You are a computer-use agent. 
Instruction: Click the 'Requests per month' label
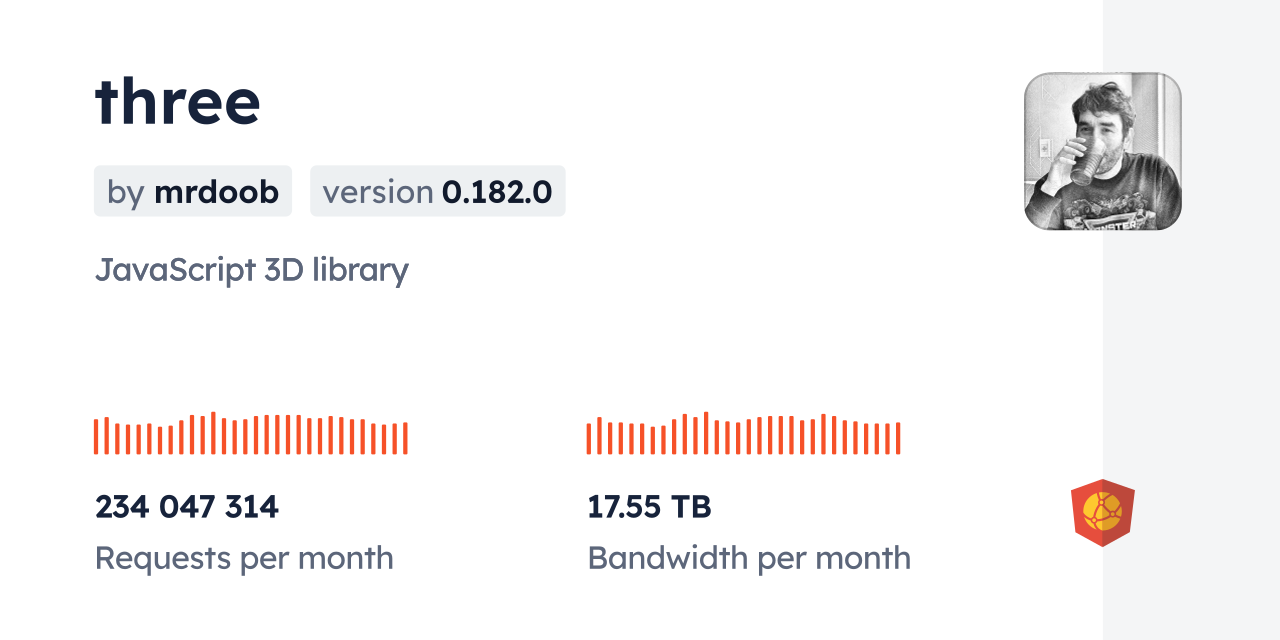pyautogui.click(x=244, y=558)
